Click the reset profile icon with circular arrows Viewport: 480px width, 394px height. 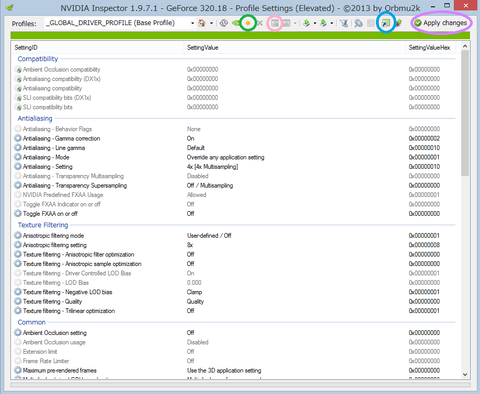[224, 23]
